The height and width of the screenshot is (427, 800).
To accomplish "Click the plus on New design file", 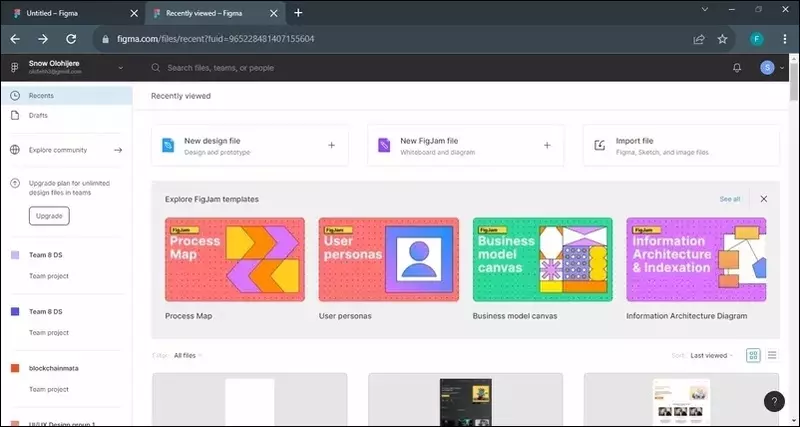I will [x=331, y=145].
